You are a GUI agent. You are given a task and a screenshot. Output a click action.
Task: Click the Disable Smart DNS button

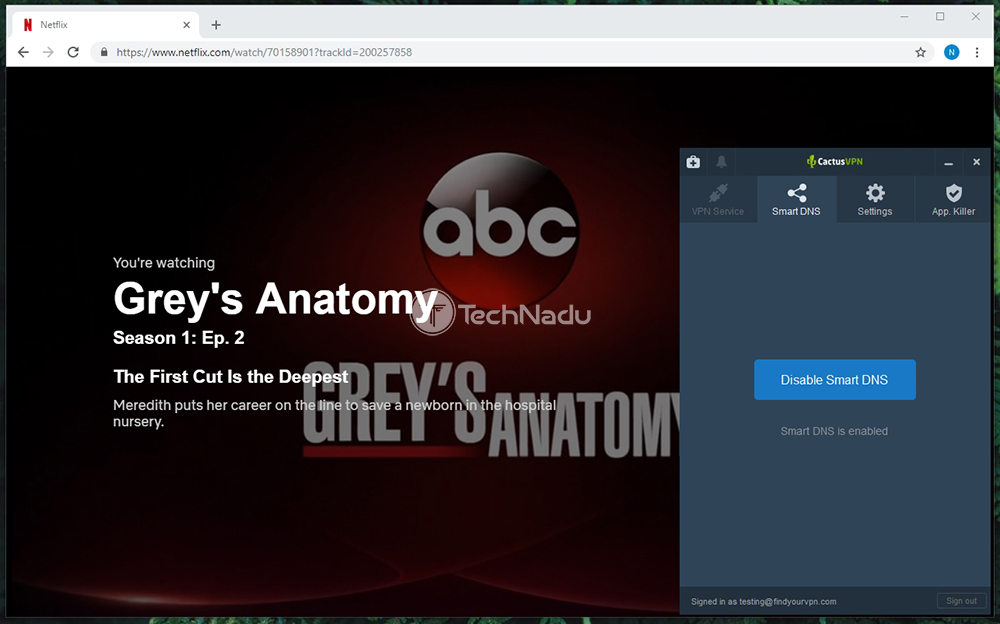tap(835, 380)
